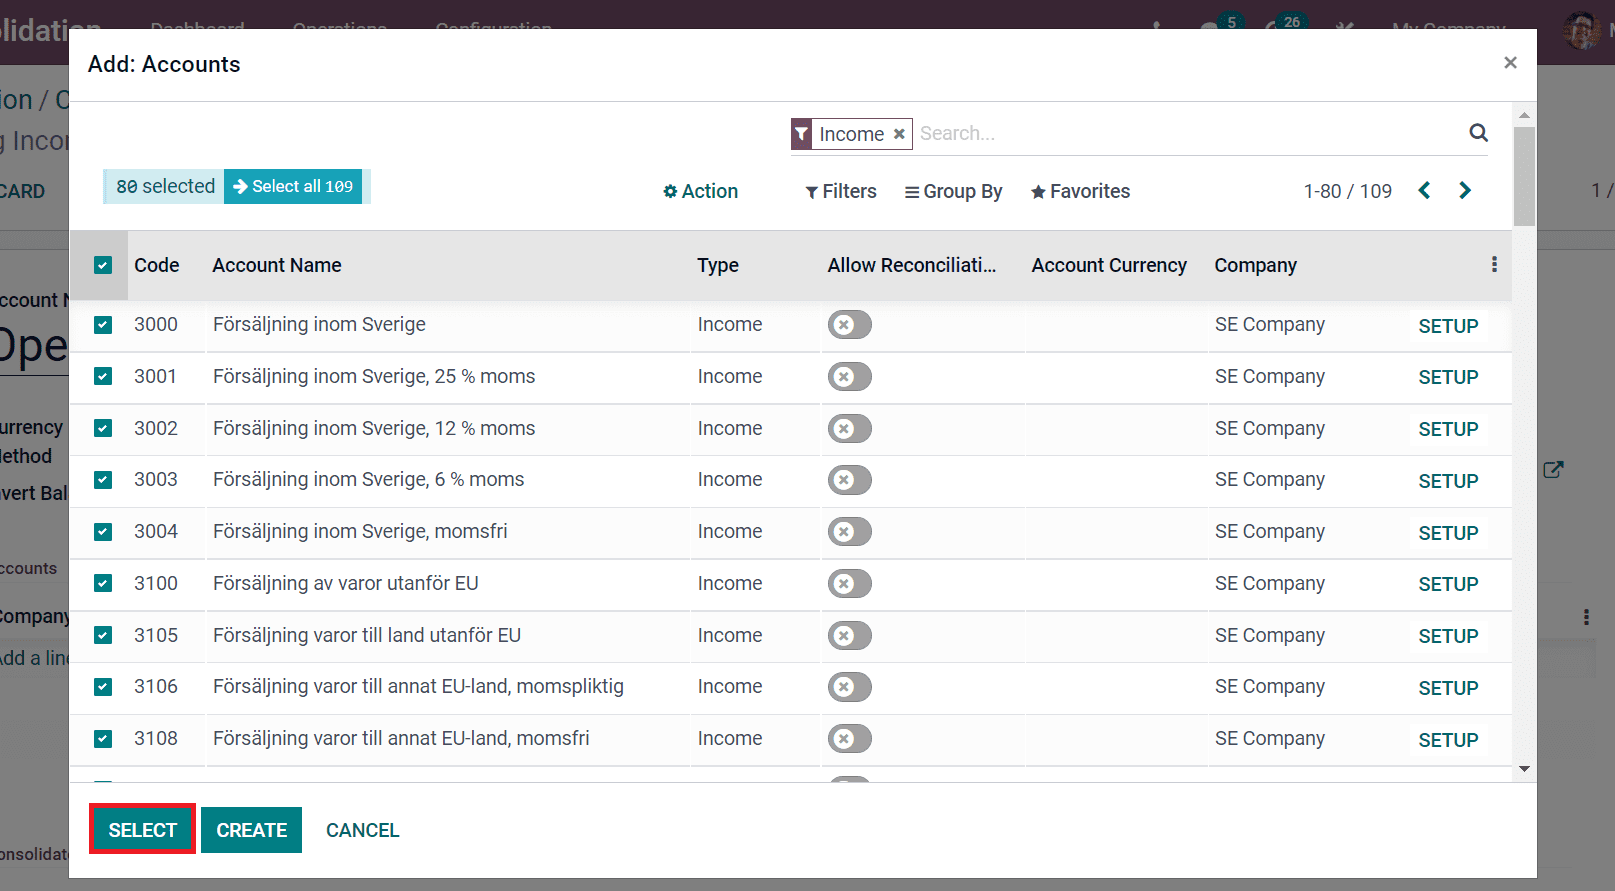
Task: Toggle reconciliation for account 3002
Action: (850, 429)
